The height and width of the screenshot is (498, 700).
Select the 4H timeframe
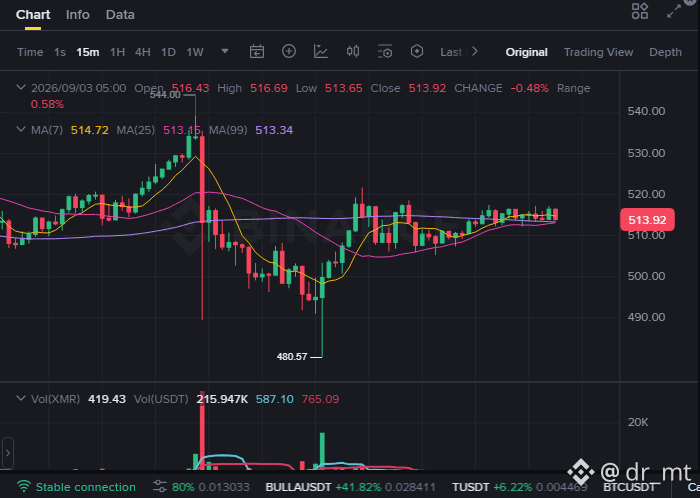coord(142,52)
